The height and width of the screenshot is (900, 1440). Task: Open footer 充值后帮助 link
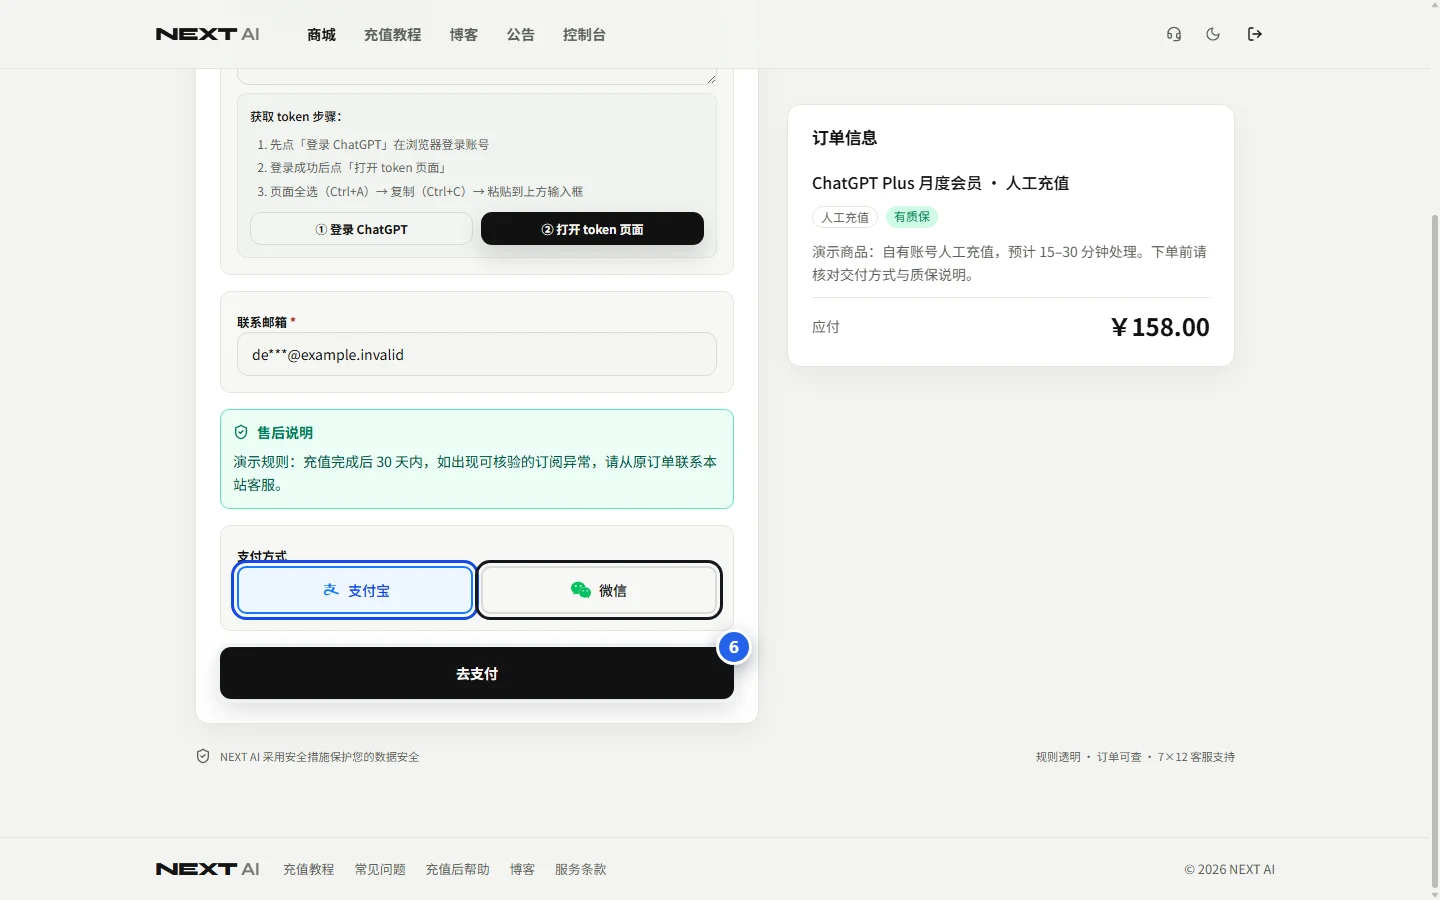coord(458,869)
